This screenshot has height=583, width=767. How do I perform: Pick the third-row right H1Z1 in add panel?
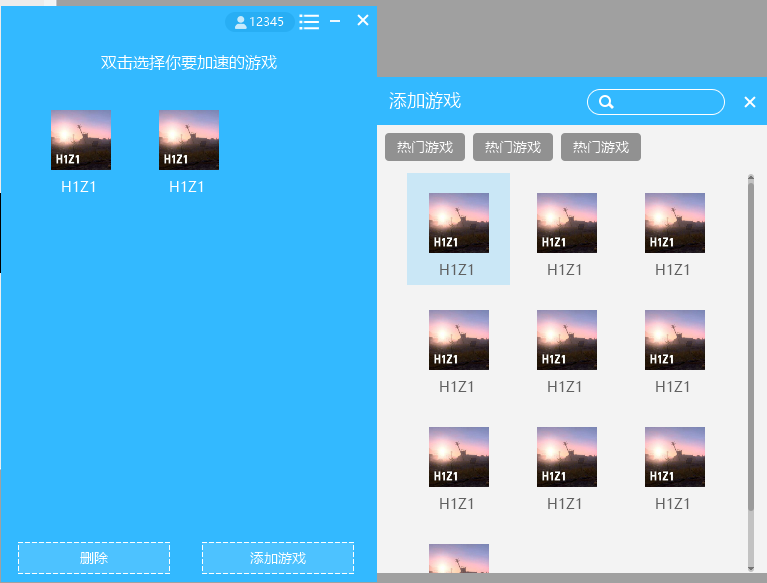click(x=675, y=469)
